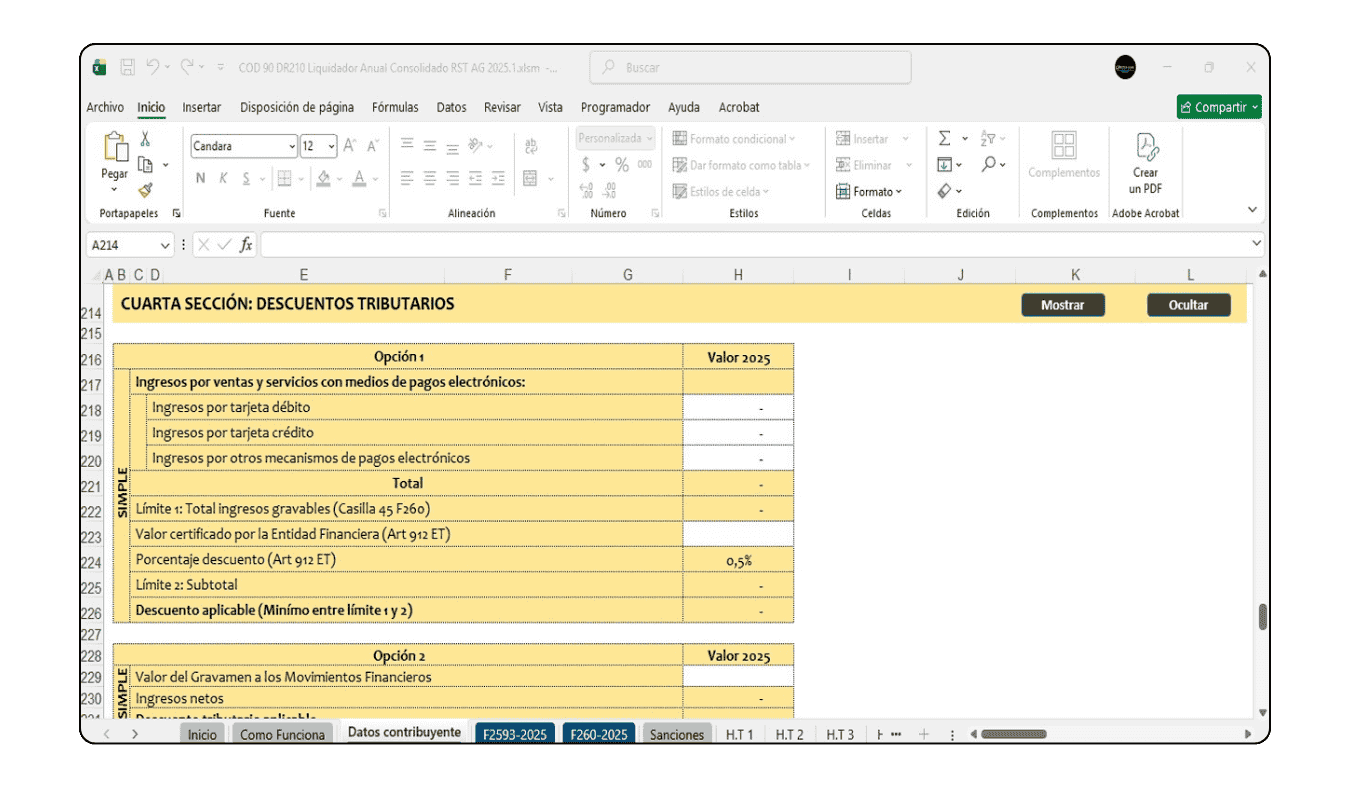The image size is (1350, 788).
Task: Toggle italic formatting with K button
Action: [x=223, y=179]
